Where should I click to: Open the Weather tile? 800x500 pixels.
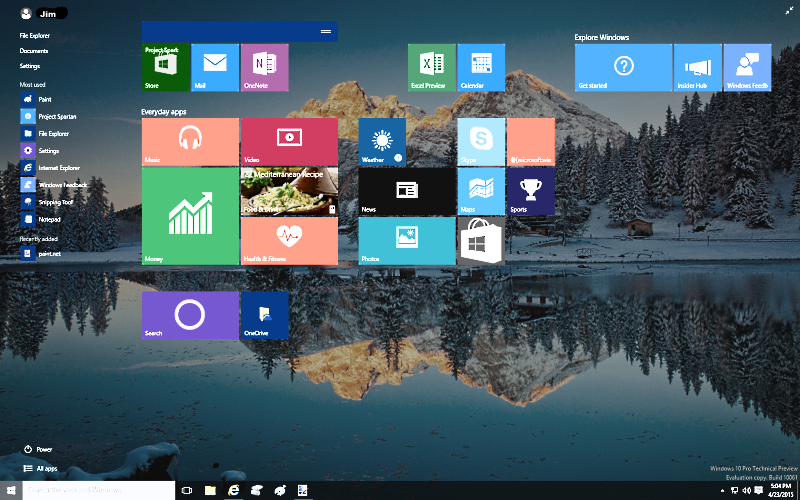[x=382, y=142]
